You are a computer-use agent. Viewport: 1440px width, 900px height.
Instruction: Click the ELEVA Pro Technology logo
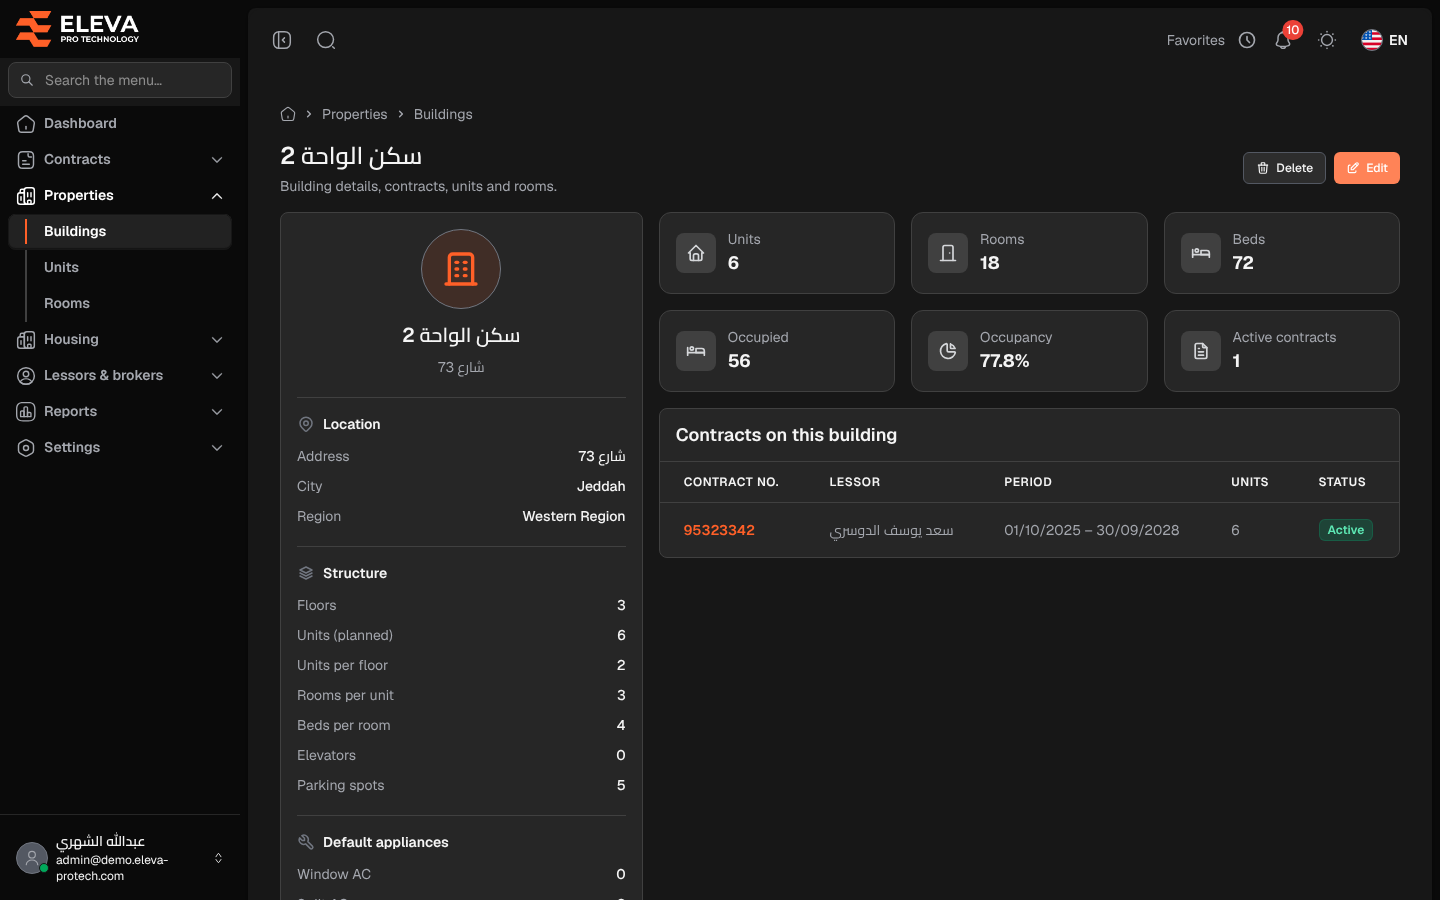(78, 29)
